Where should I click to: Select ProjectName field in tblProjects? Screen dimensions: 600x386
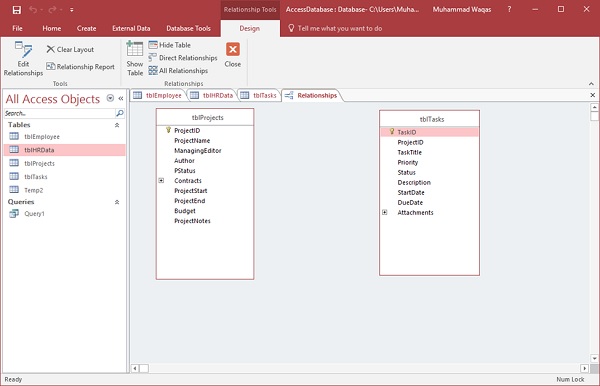point(192,140)
